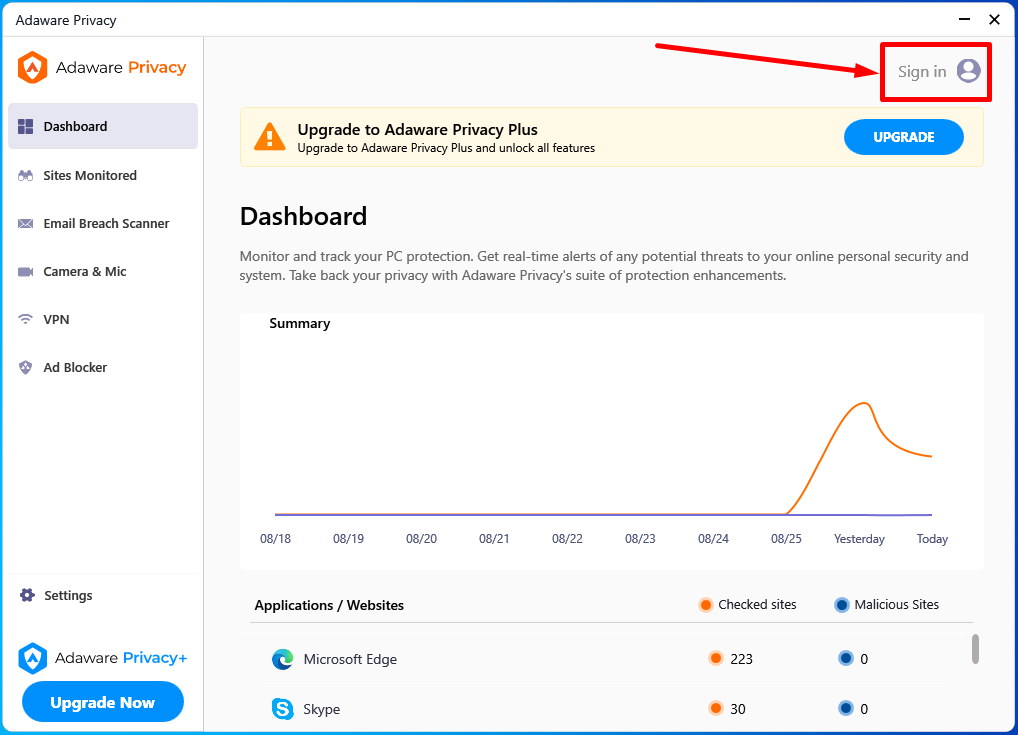This screenshot has width=1018, height=735.
Task: Click the Checked sites column label
Action: click(x=757, y=604)
